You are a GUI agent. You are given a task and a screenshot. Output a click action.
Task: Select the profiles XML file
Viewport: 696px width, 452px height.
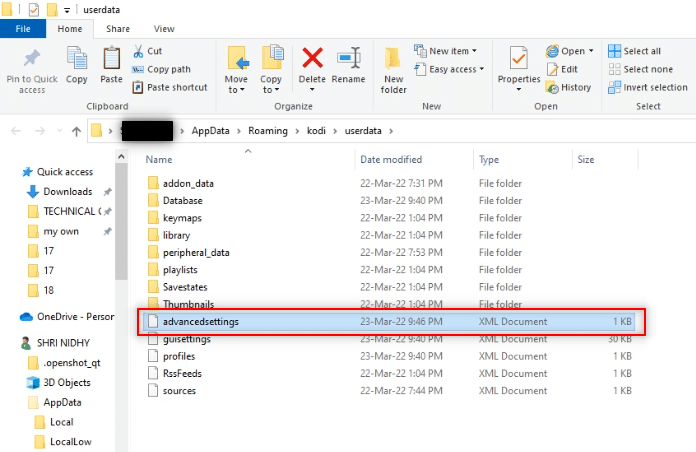(179, 356)
